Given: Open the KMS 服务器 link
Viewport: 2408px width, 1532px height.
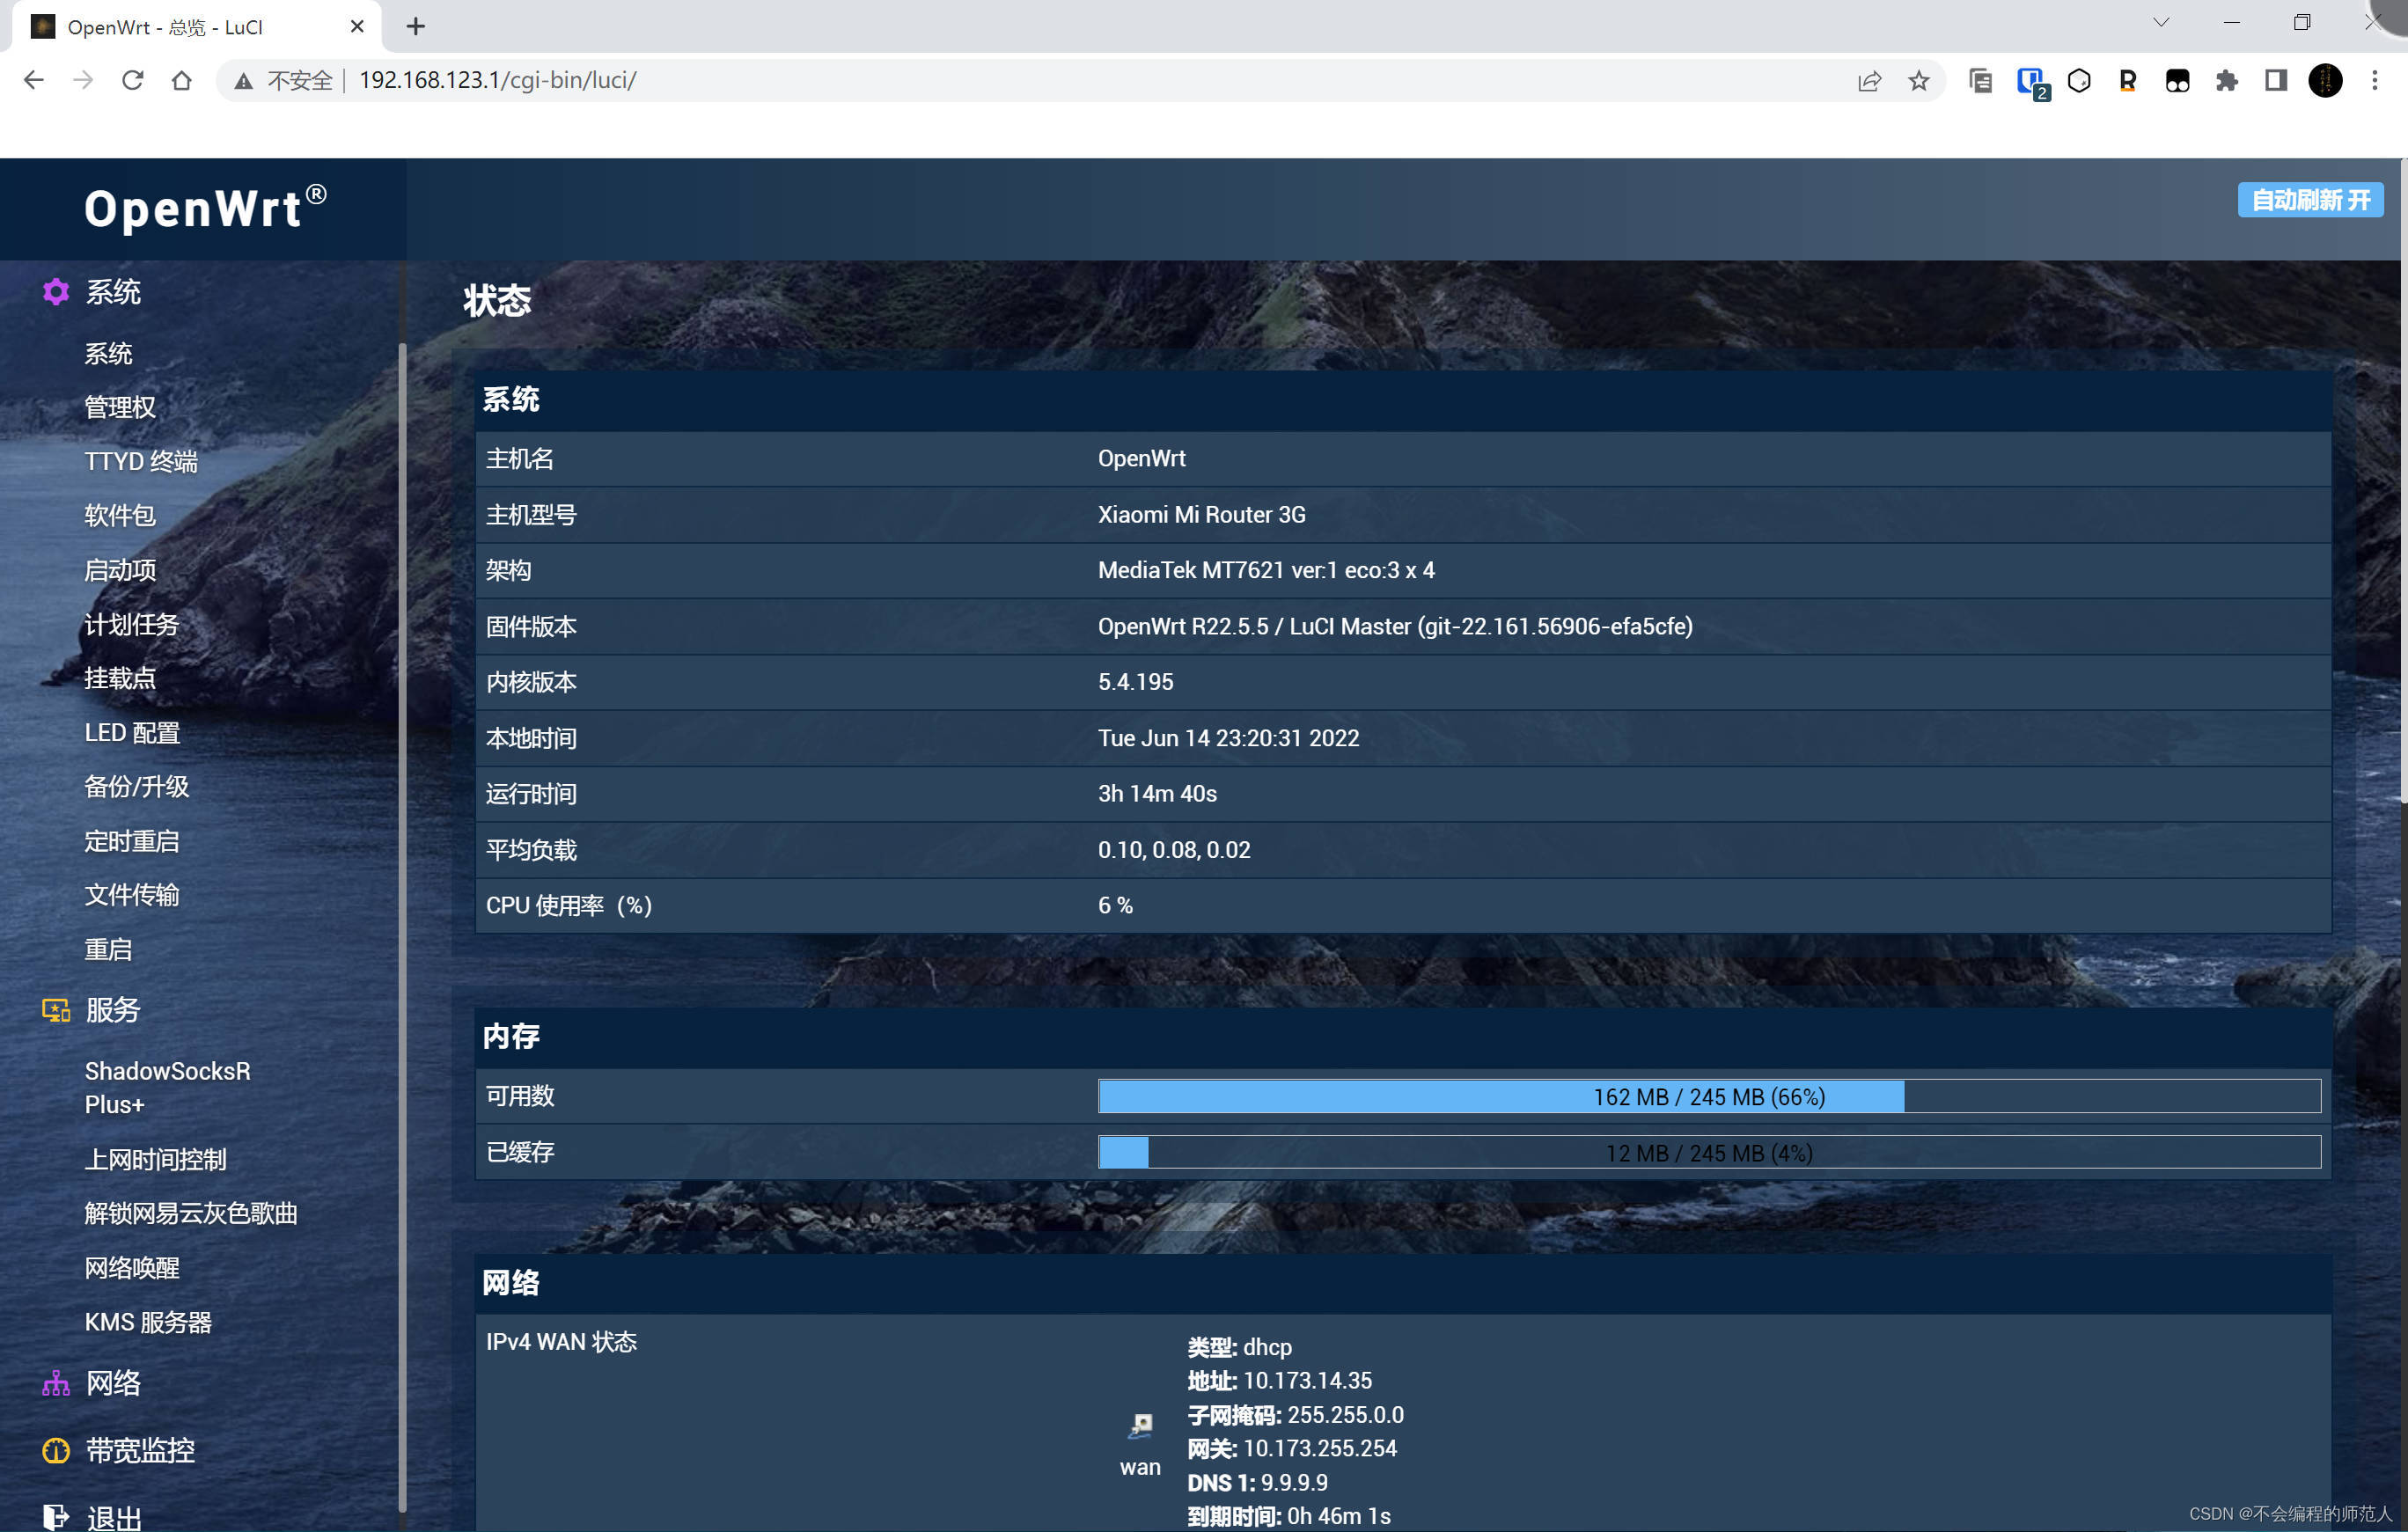Looking at the screenshot, I should [x=148, y=1322].
